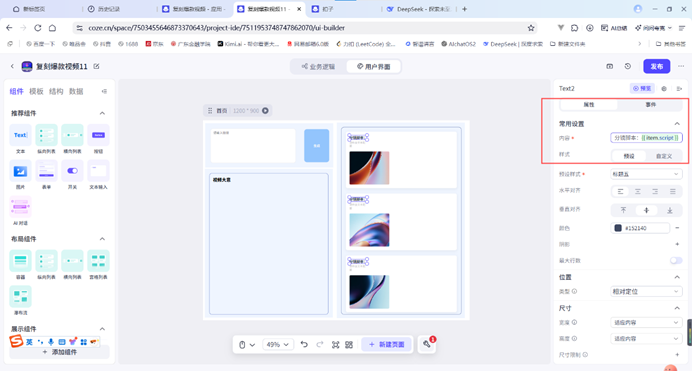The image size is (692, 371).
Task: Select left horizontal alignment
Action: click(x=621, y=191)
